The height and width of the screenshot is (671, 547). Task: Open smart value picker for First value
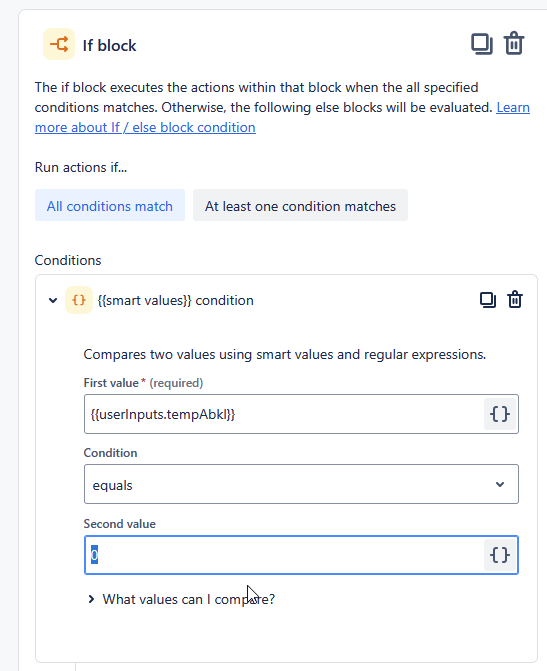click(x=499, y=414)
